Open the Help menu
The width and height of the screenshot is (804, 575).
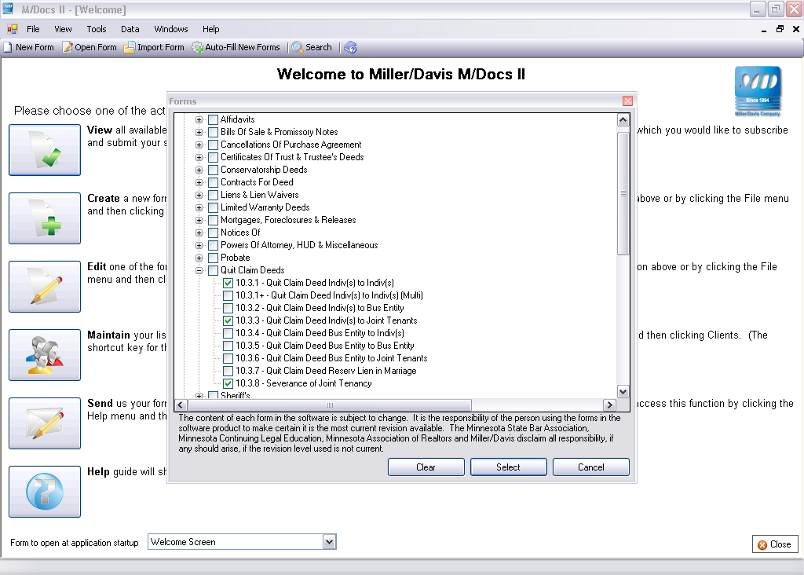coord(210,29)
